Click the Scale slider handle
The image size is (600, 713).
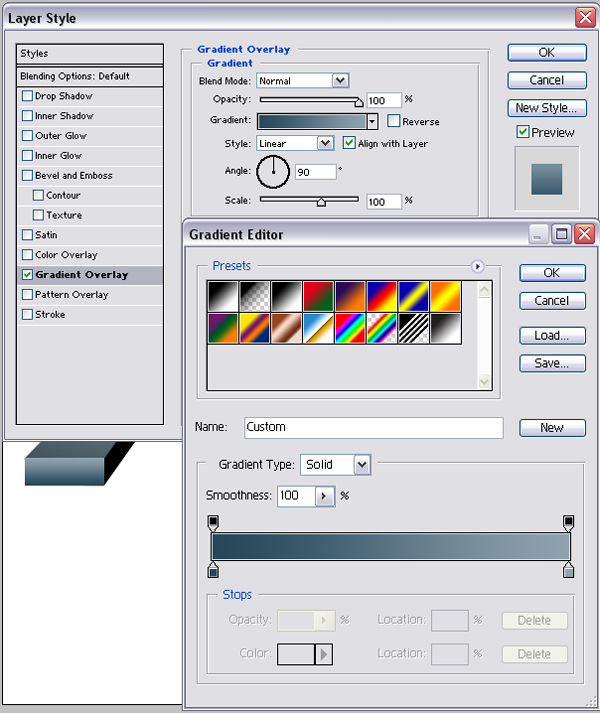(x=321, y=202)
